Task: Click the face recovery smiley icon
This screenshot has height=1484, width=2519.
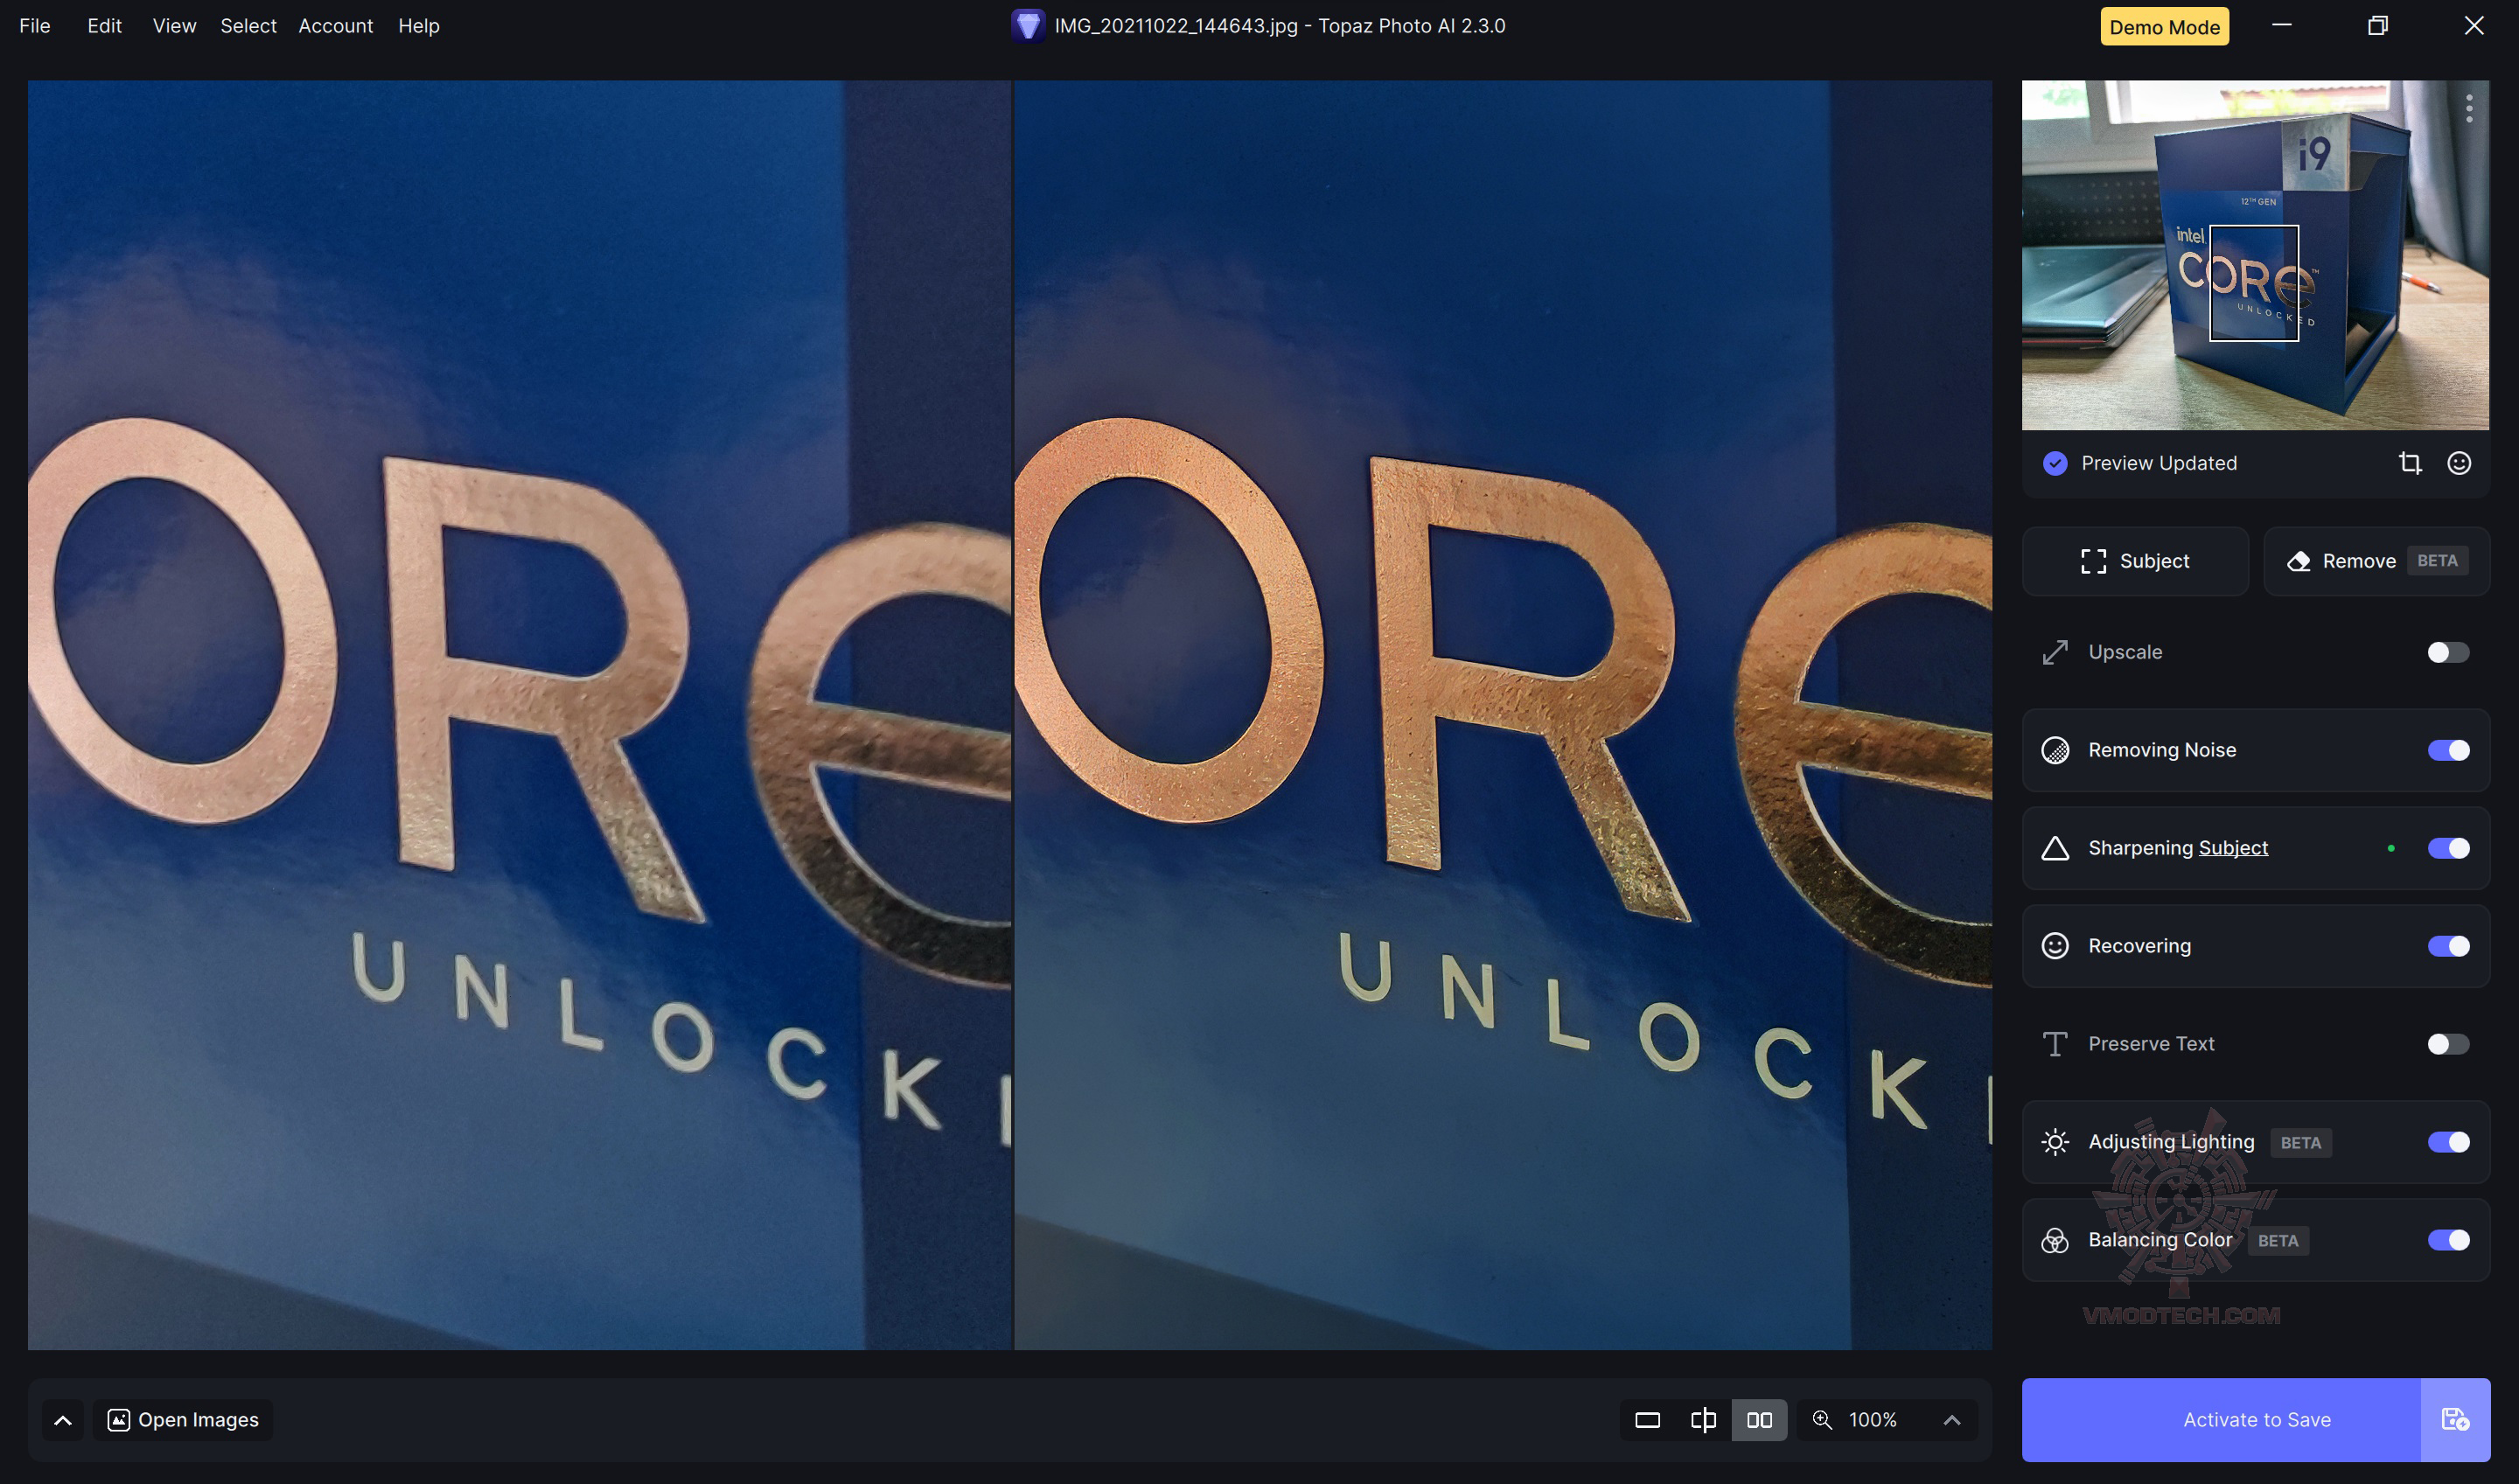Action: (2458, 463)
